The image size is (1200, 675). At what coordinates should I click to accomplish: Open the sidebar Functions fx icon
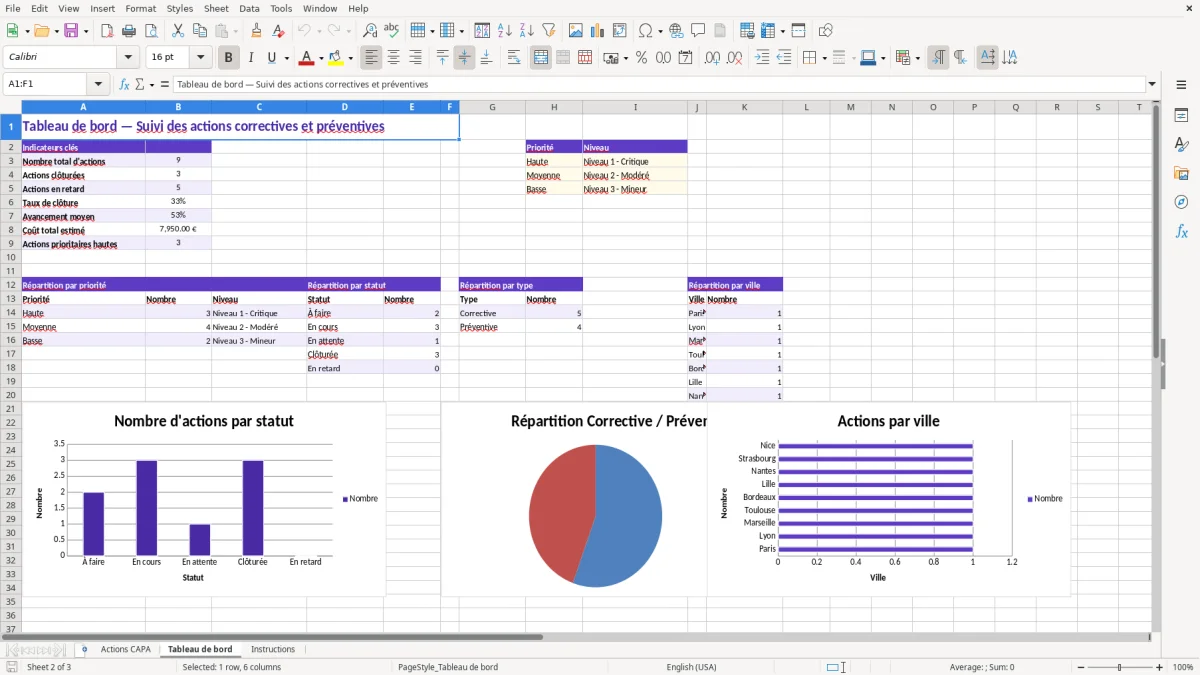(1181, 231)
